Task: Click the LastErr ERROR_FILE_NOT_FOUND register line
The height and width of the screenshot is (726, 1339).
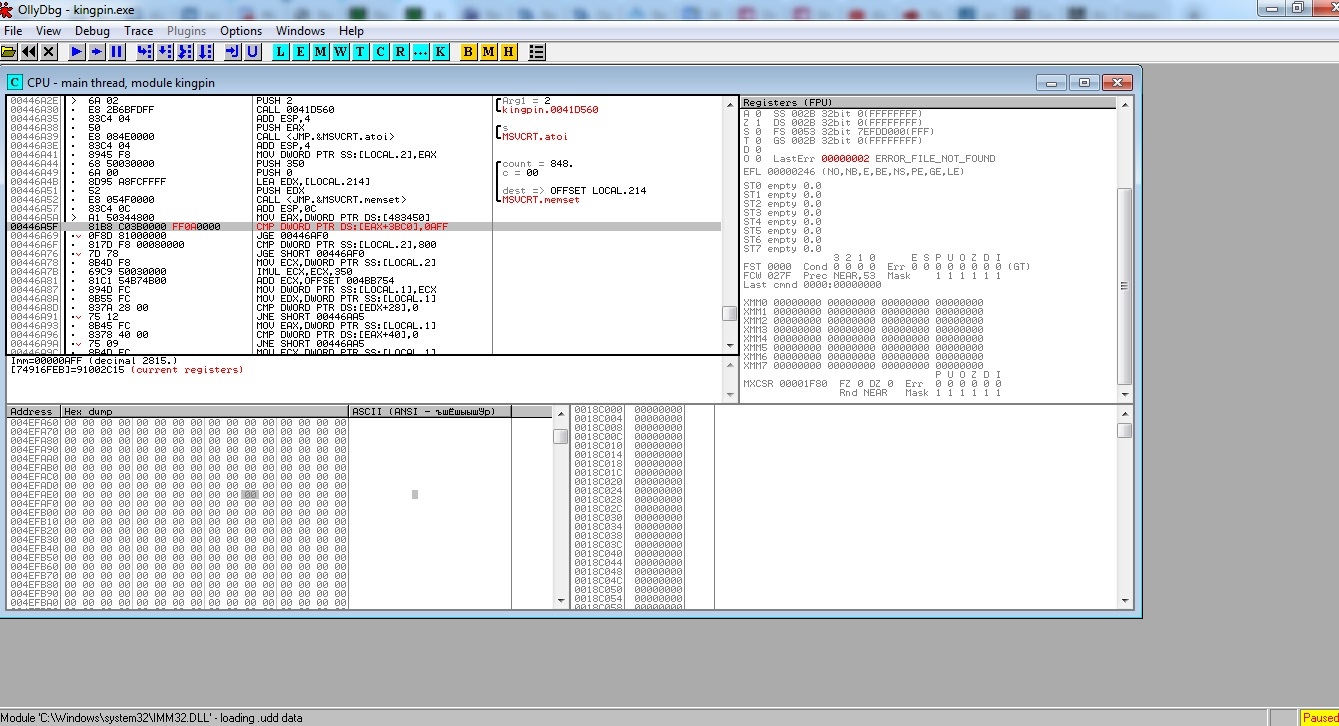Action: (x=883, y=159)
